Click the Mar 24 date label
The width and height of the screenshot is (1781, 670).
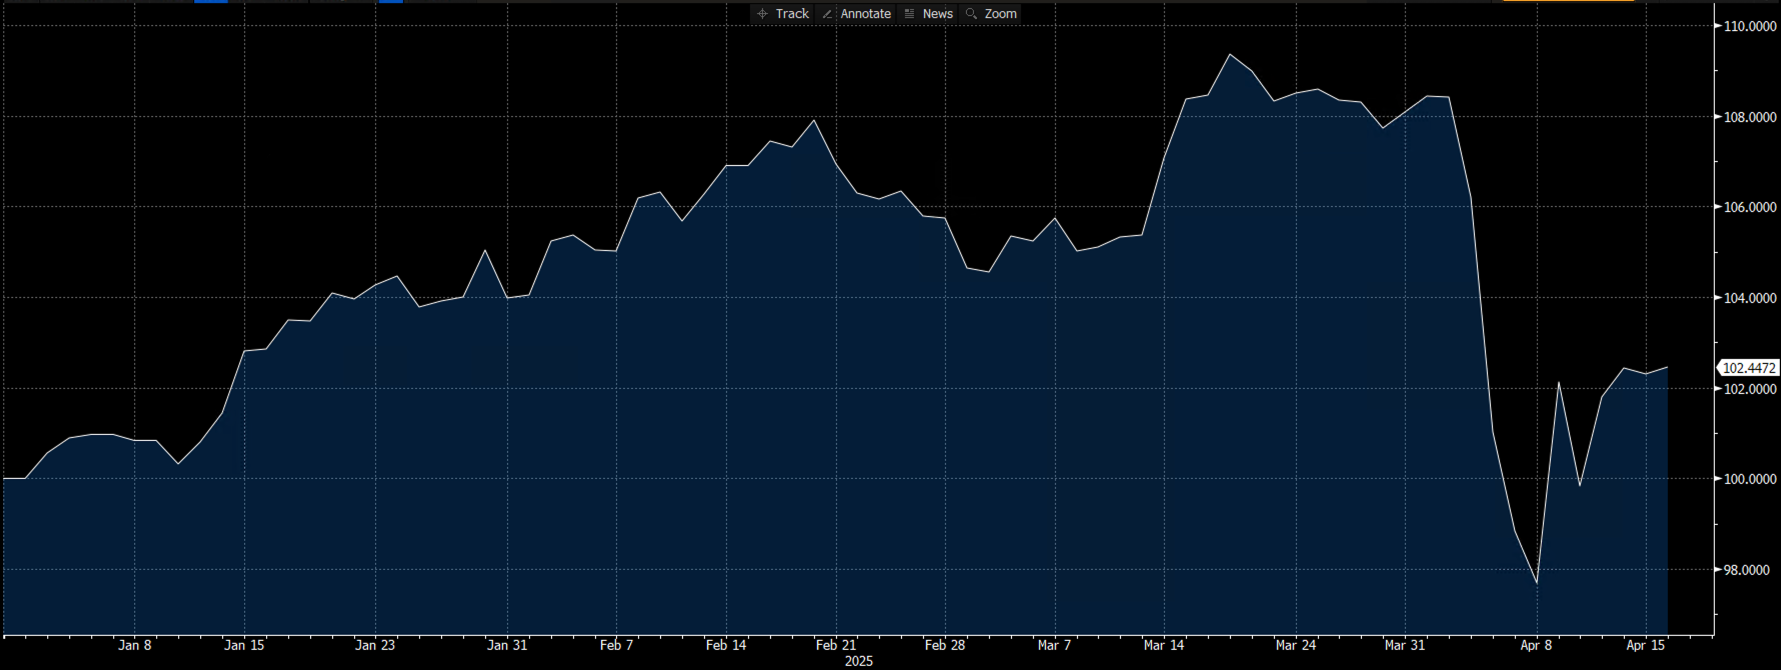pos(1296,645)
